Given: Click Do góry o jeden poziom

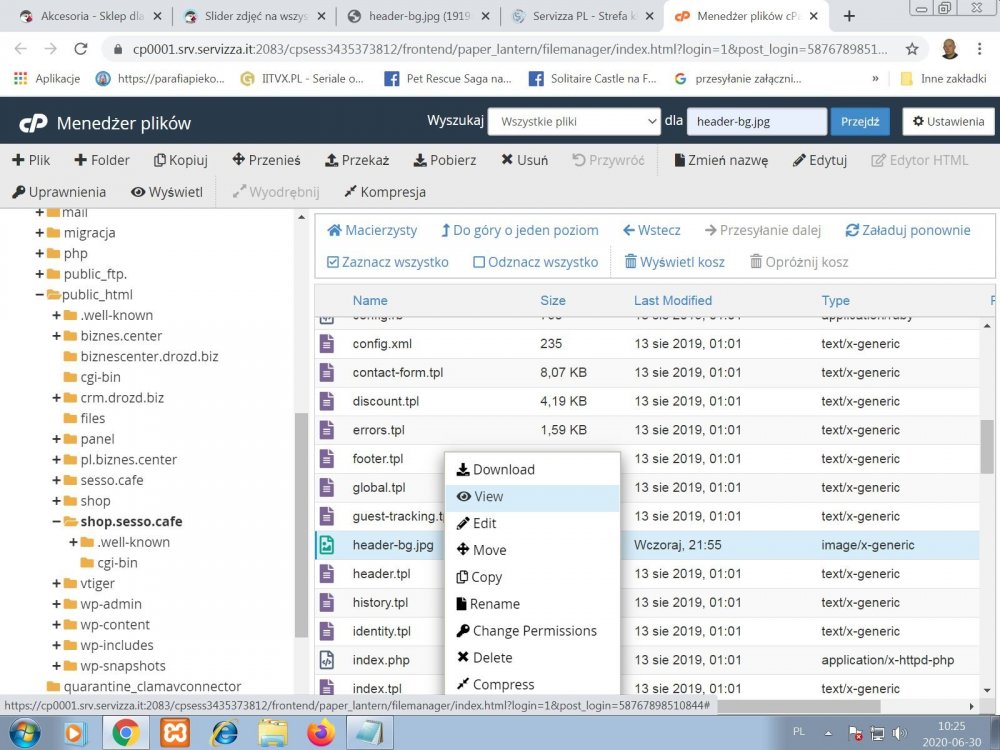Looking at the screenshot, I should [520, 230].
